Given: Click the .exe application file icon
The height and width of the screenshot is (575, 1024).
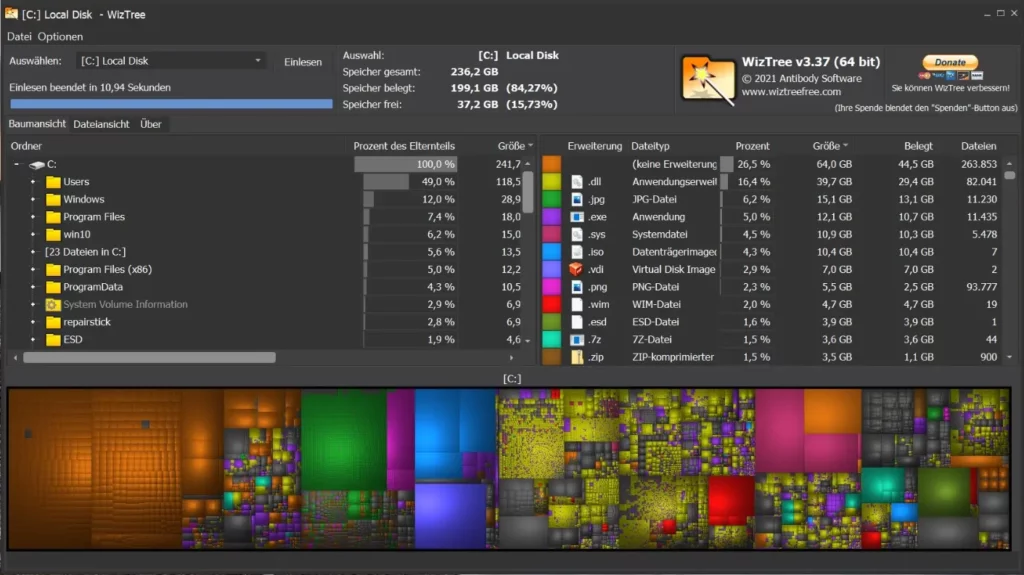Looking at the screenshot, I should click(x=577, y=217).
